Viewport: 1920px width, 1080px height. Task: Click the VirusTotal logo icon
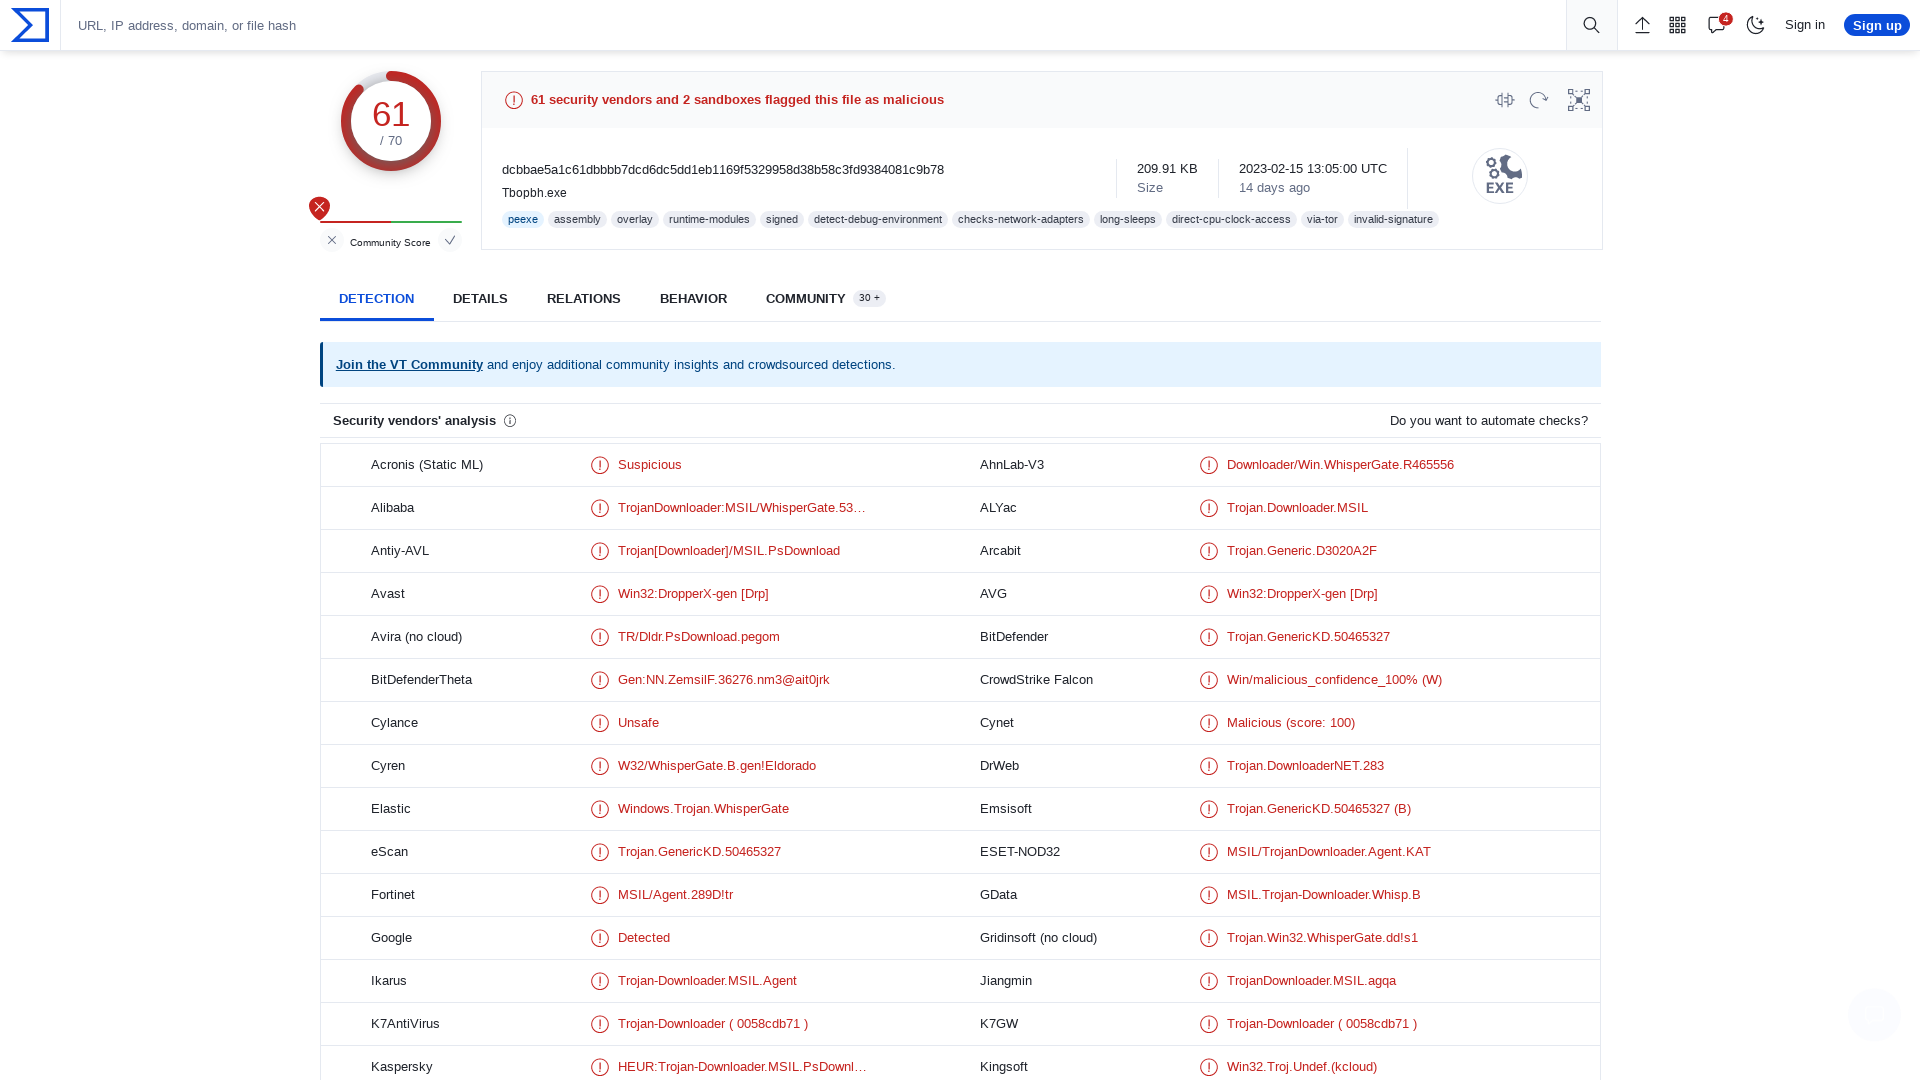point(30,25)
